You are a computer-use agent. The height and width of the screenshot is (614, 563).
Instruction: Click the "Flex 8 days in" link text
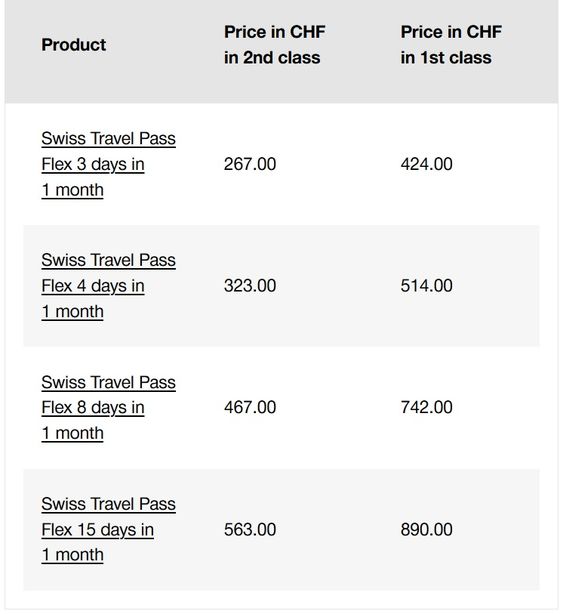pos(93,408)
